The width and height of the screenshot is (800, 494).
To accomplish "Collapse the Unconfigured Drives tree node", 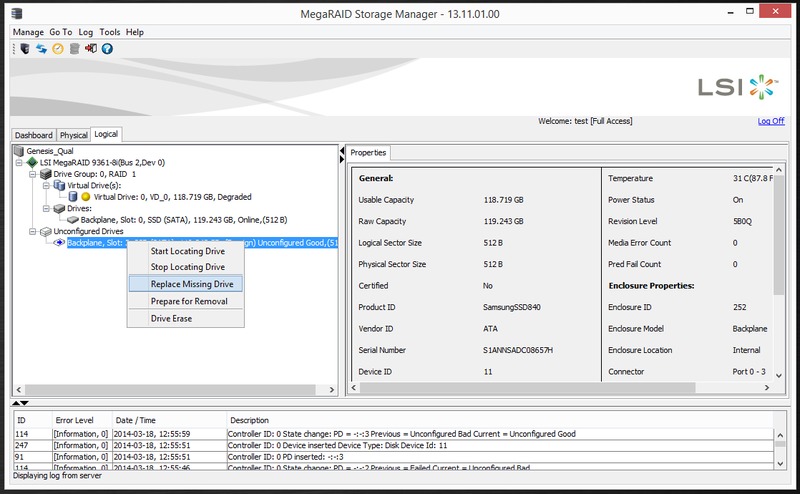I will coord(32,231).
